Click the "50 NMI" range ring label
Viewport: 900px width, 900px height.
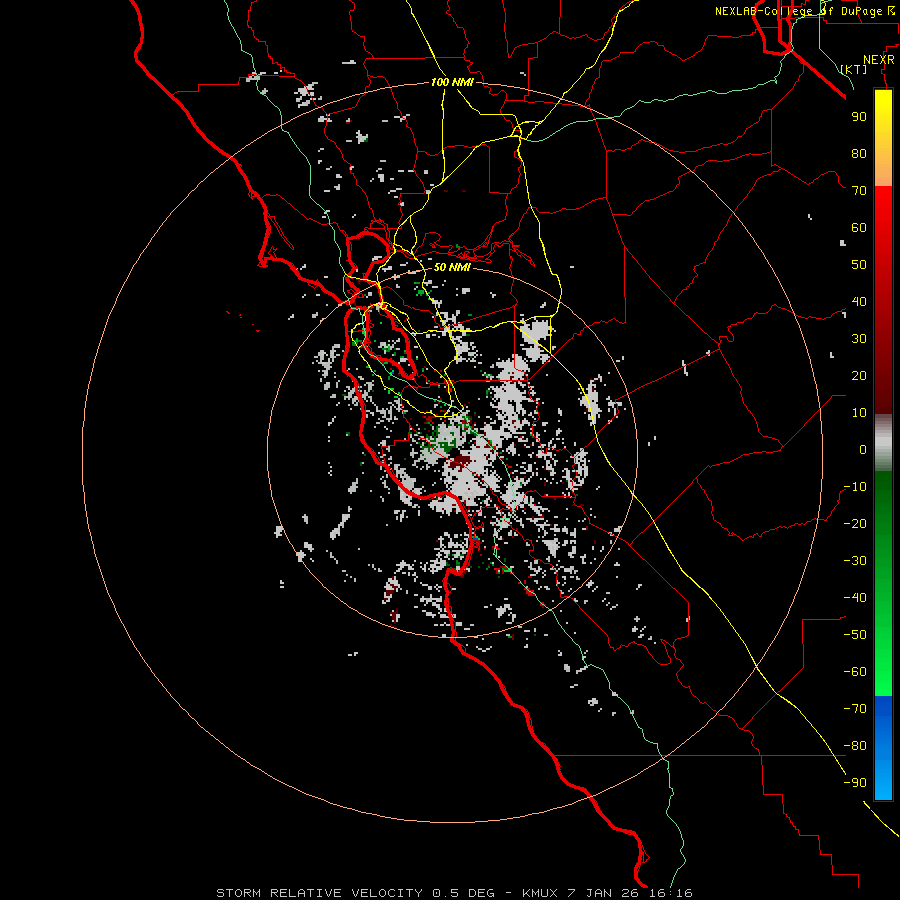[452, 267]
